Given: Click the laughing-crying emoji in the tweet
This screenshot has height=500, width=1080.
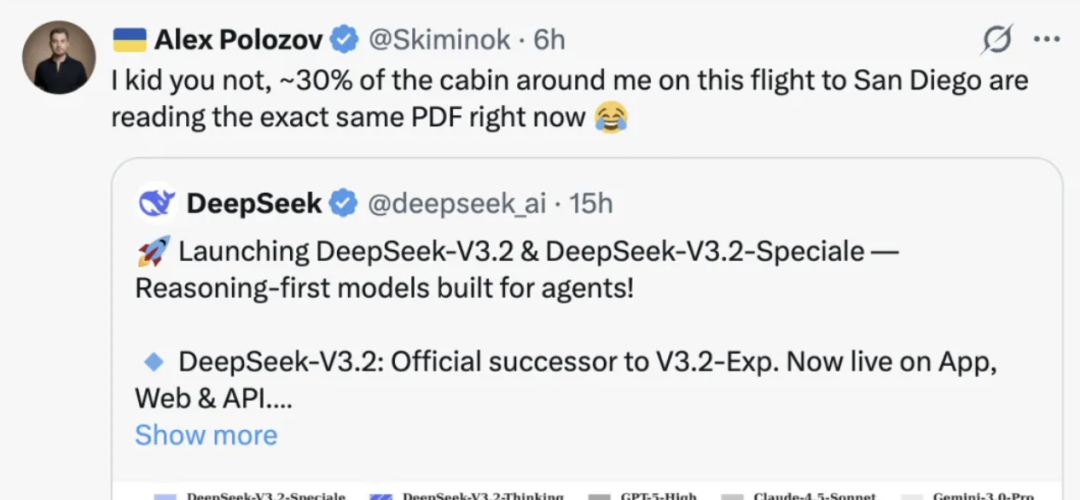Looking at the screenshot, I should pos(610,118).
